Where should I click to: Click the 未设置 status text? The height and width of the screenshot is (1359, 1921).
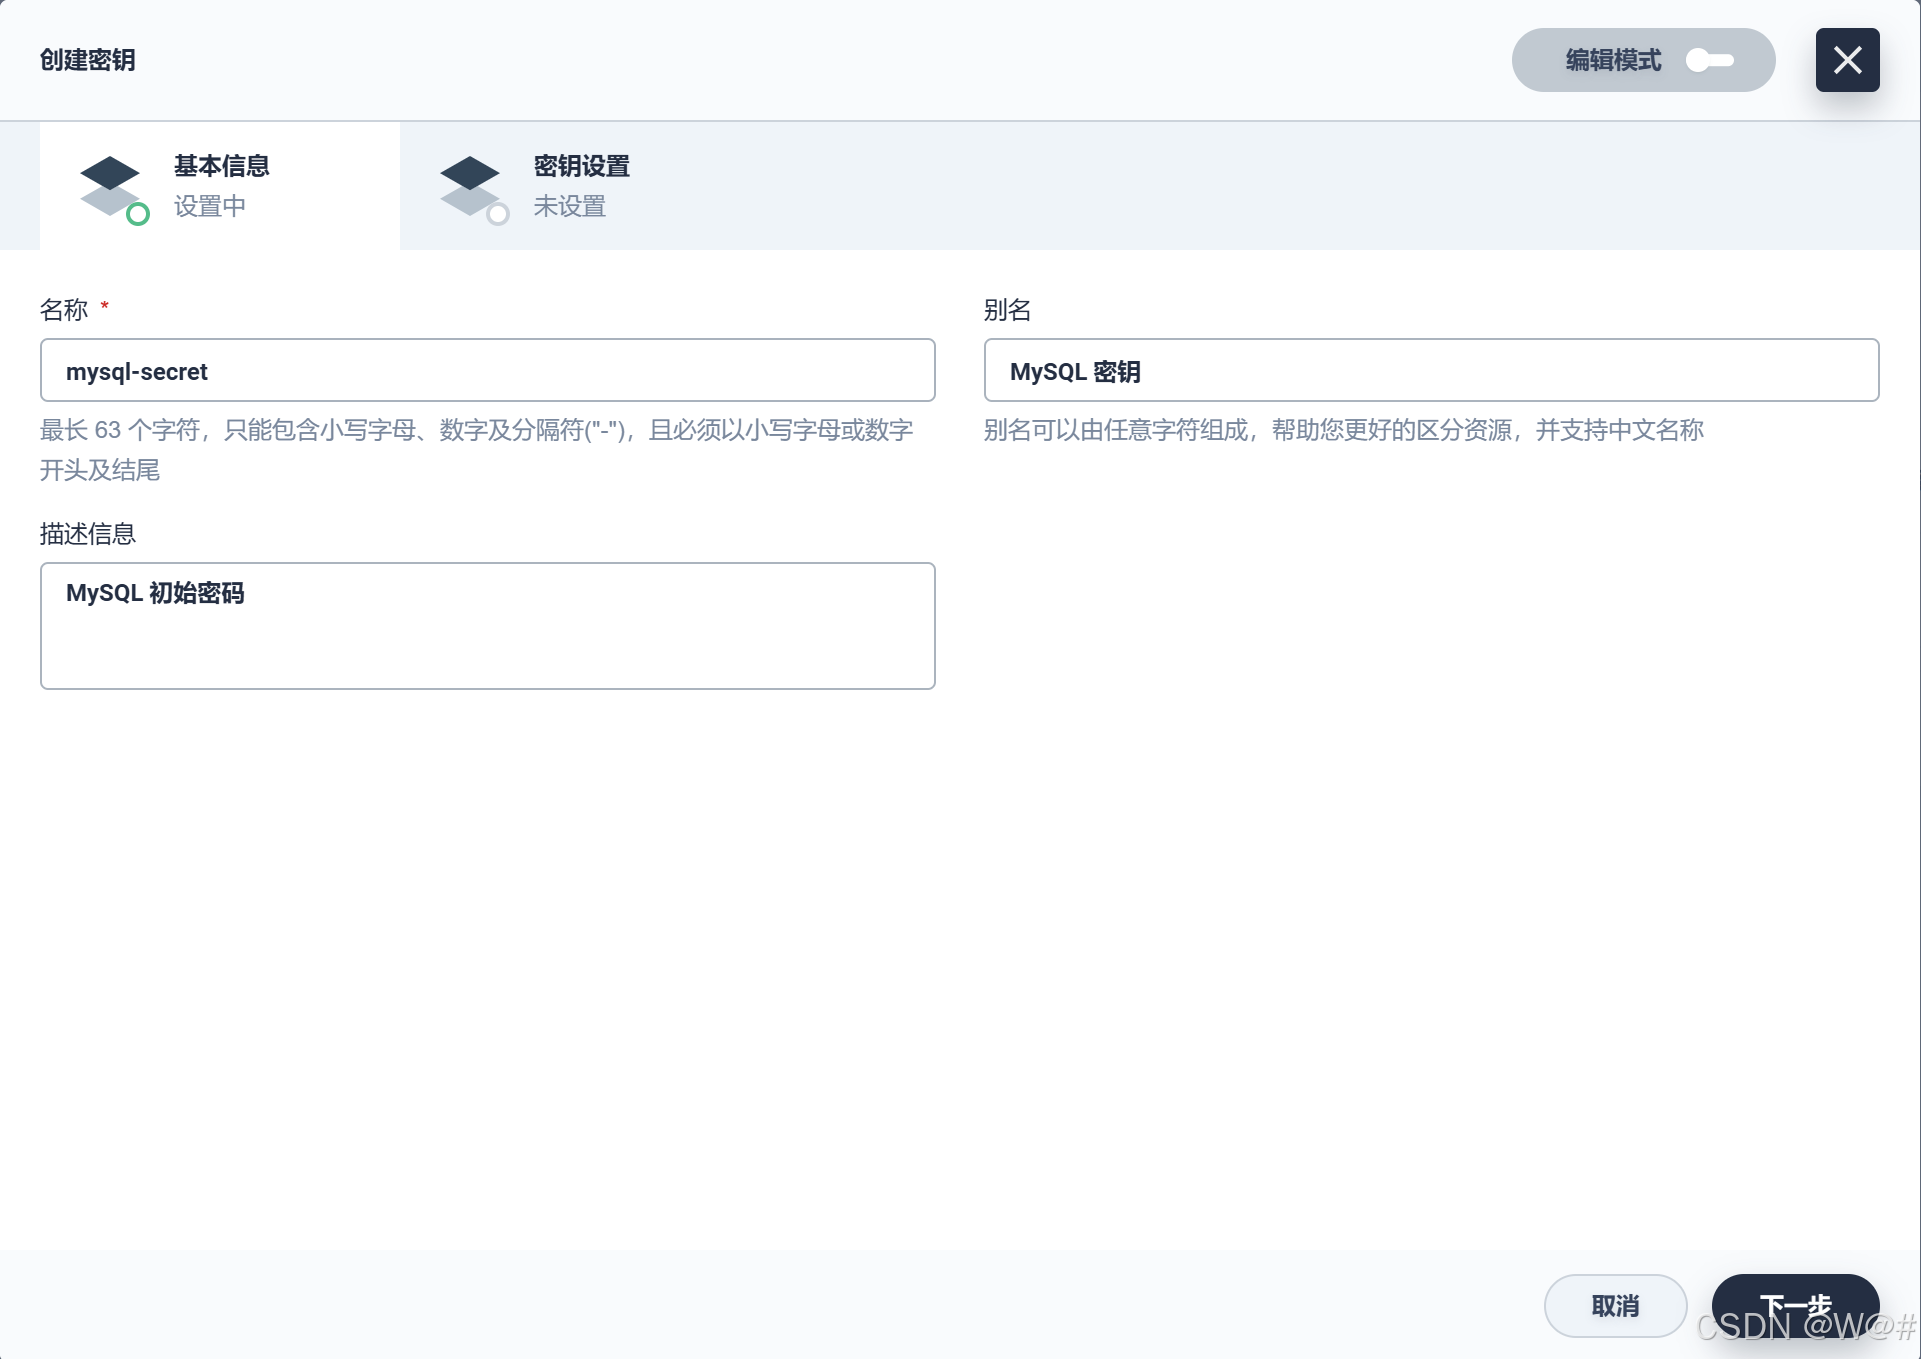(570, 206)
